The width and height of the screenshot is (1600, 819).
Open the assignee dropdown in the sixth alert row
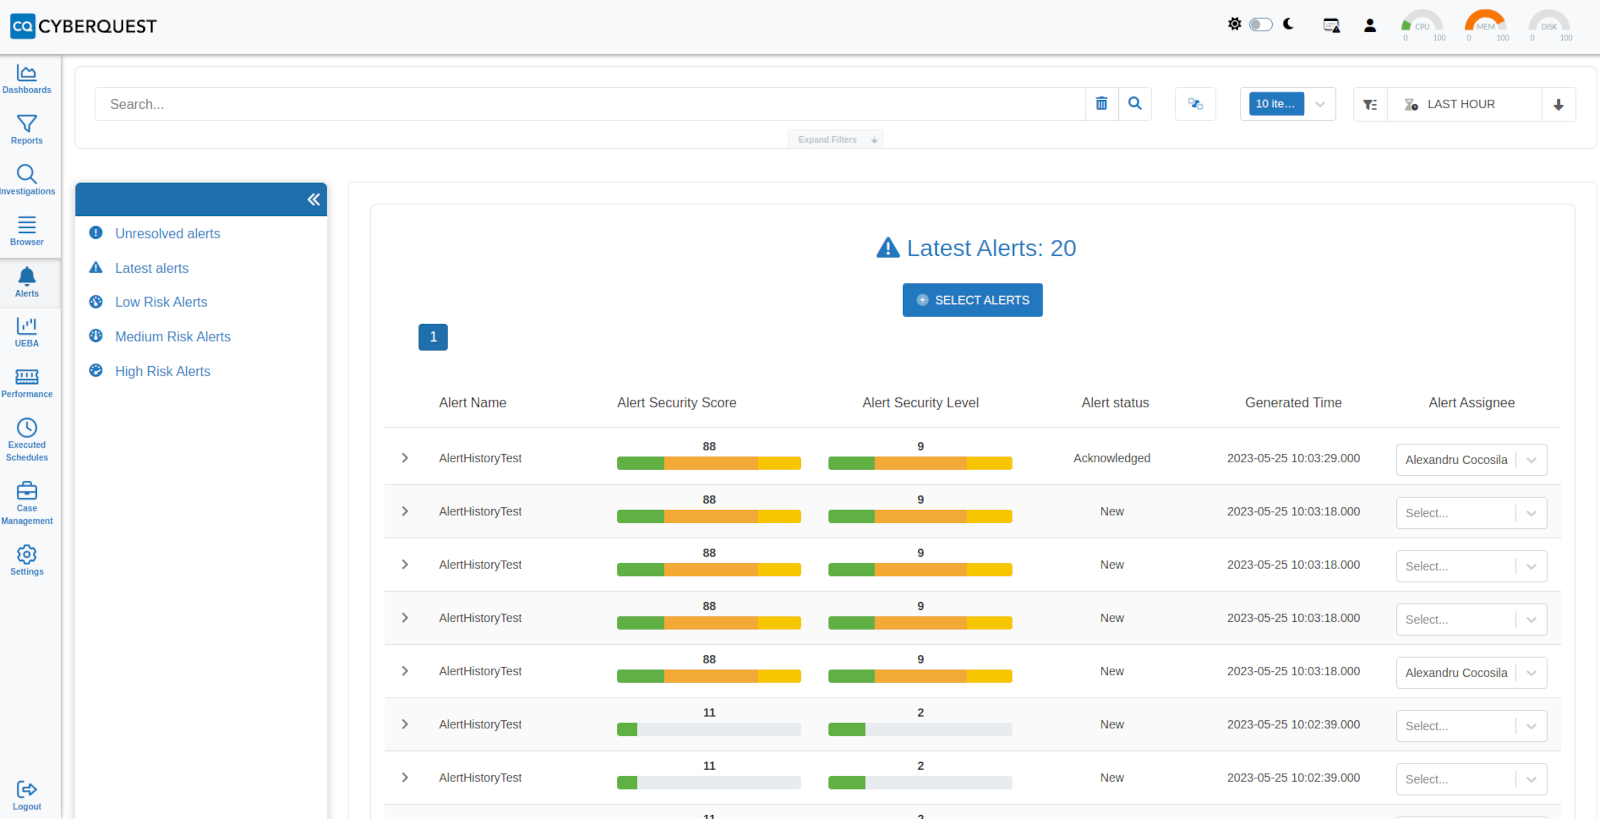(x=1471, y=726)
